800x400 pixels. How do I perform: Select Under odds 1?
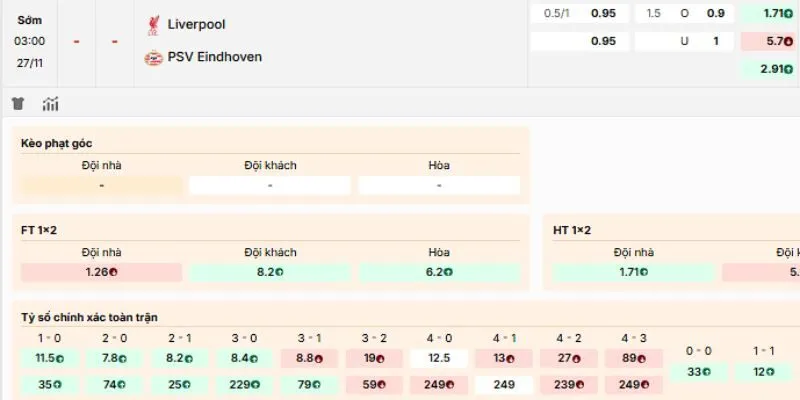pos(685,41)
